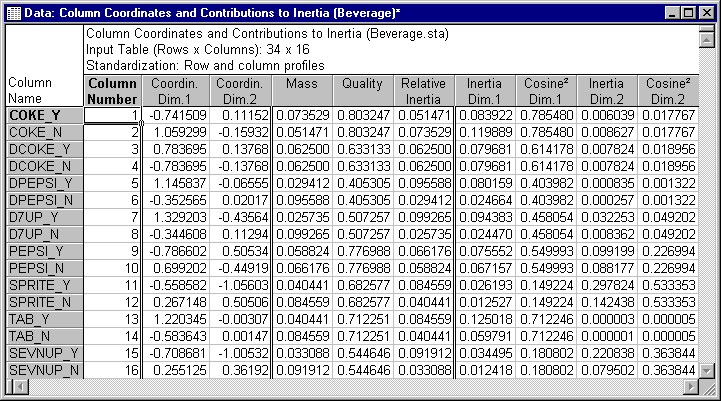721x401 pixels.
Task: Select the COKE_Y row header
Action: (43, 115)
